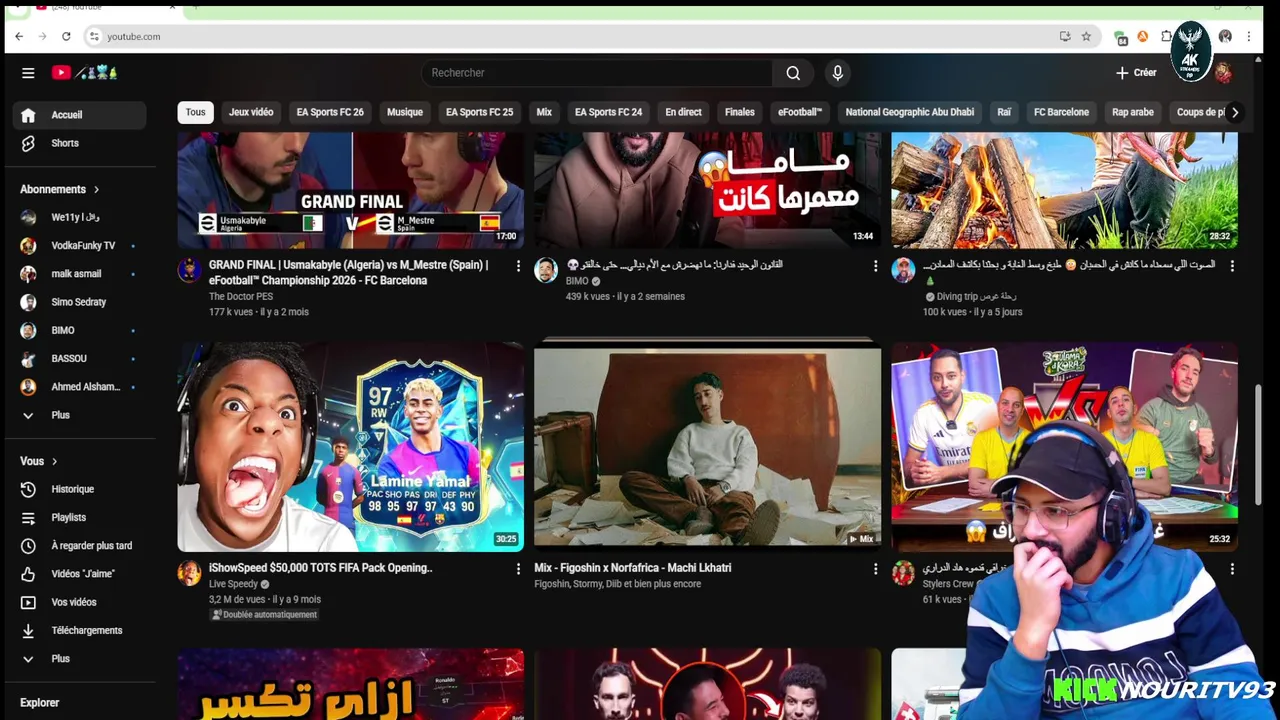Open Ahmed Alsham... subscription
The image size is (1280, 720).
[x=80, y=387]
